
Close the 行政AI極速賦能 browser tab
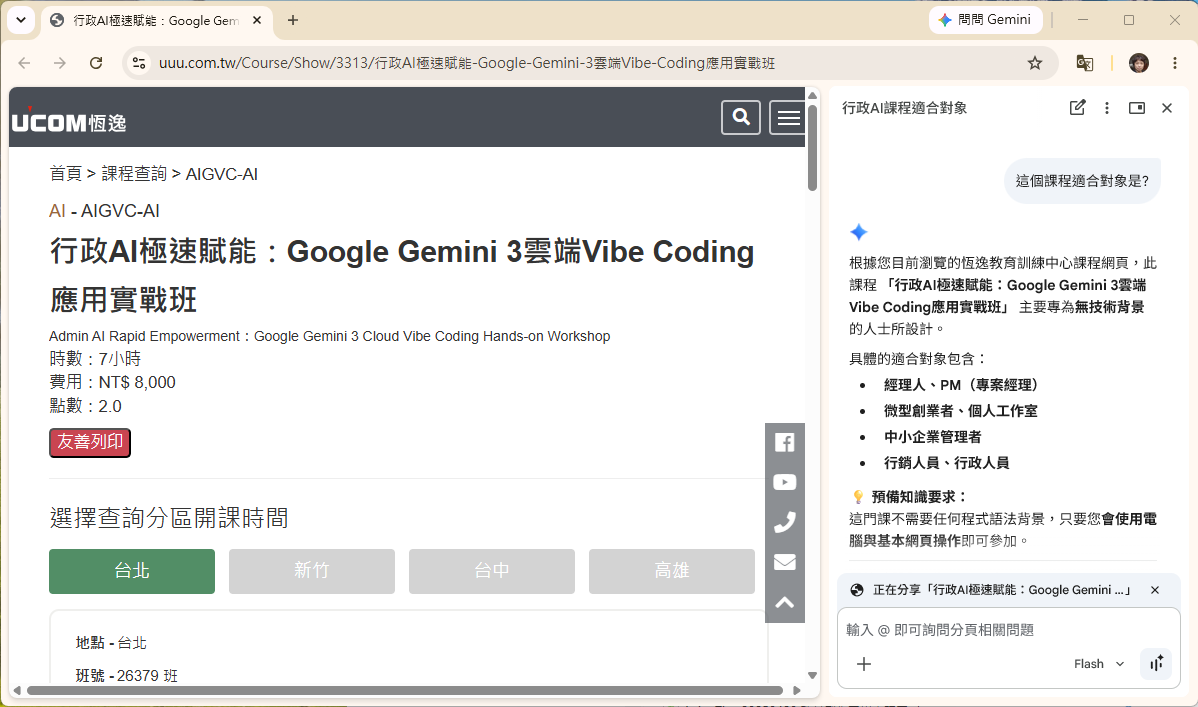click(257, 20)
